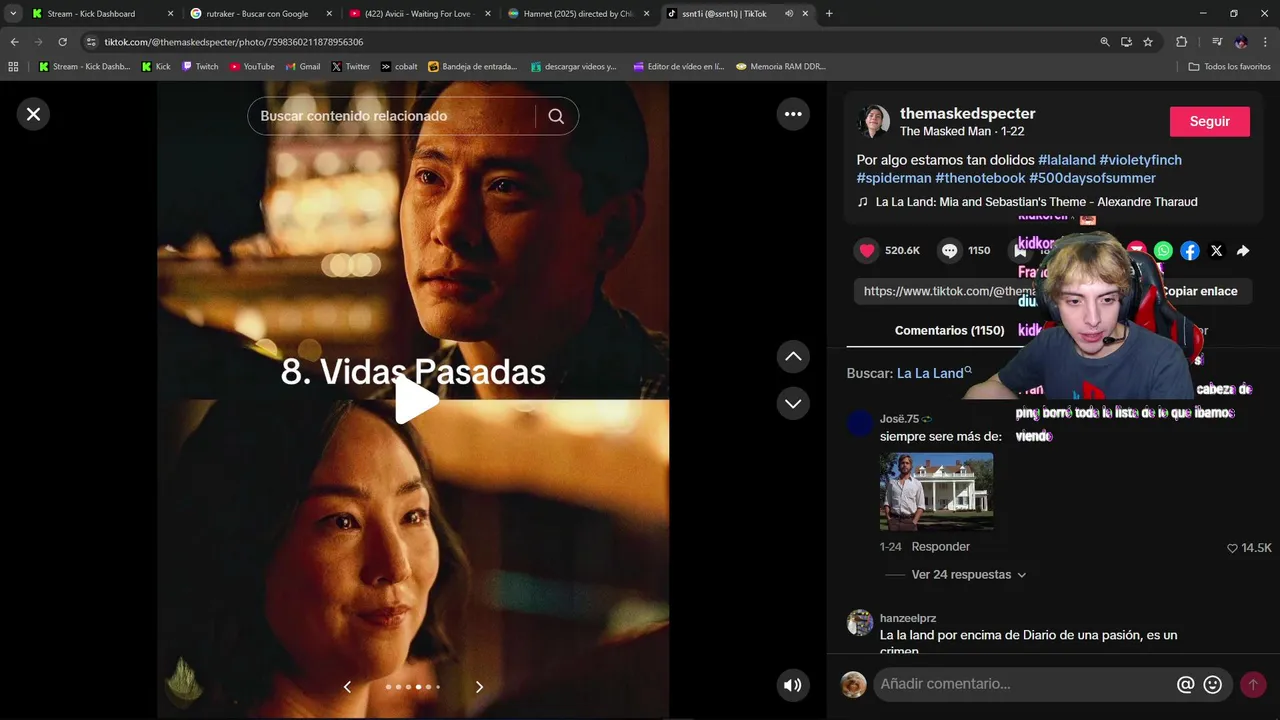This screenshot has width=1280, height=720.
Task: Like the post with heart icon
Action: (867, 251)
